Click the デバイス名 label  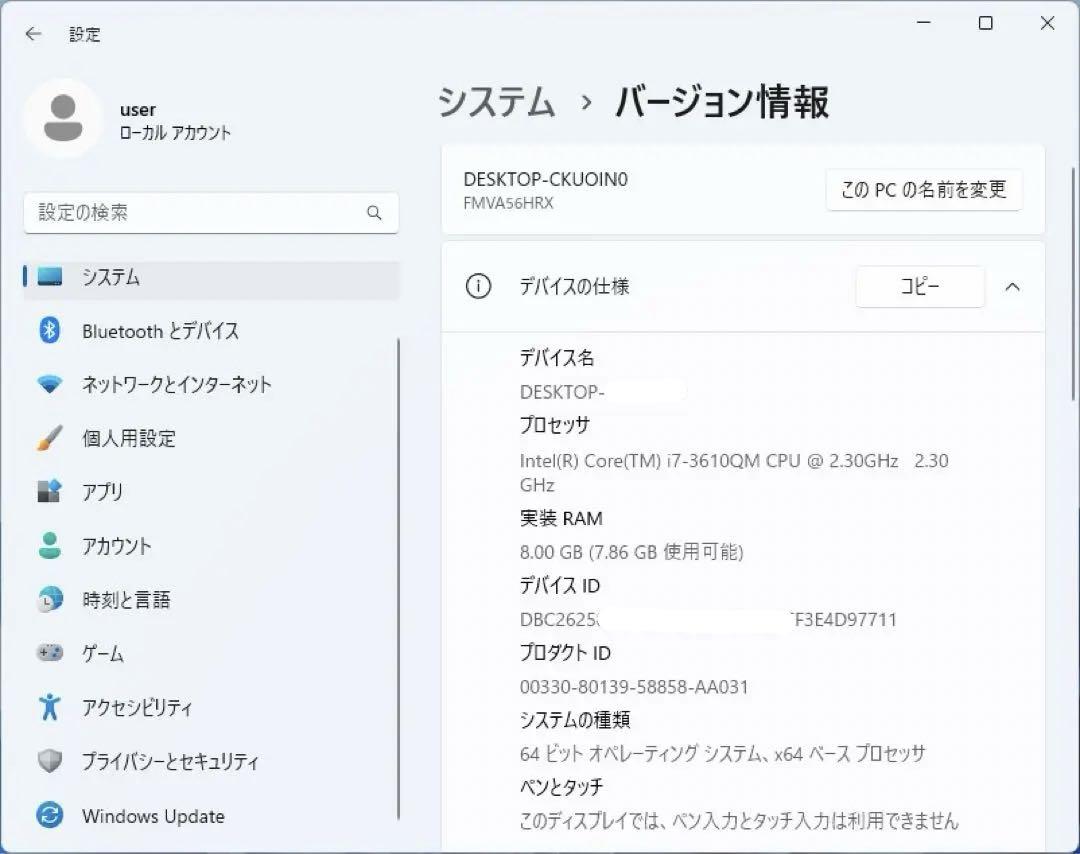[x=557, y=357]
